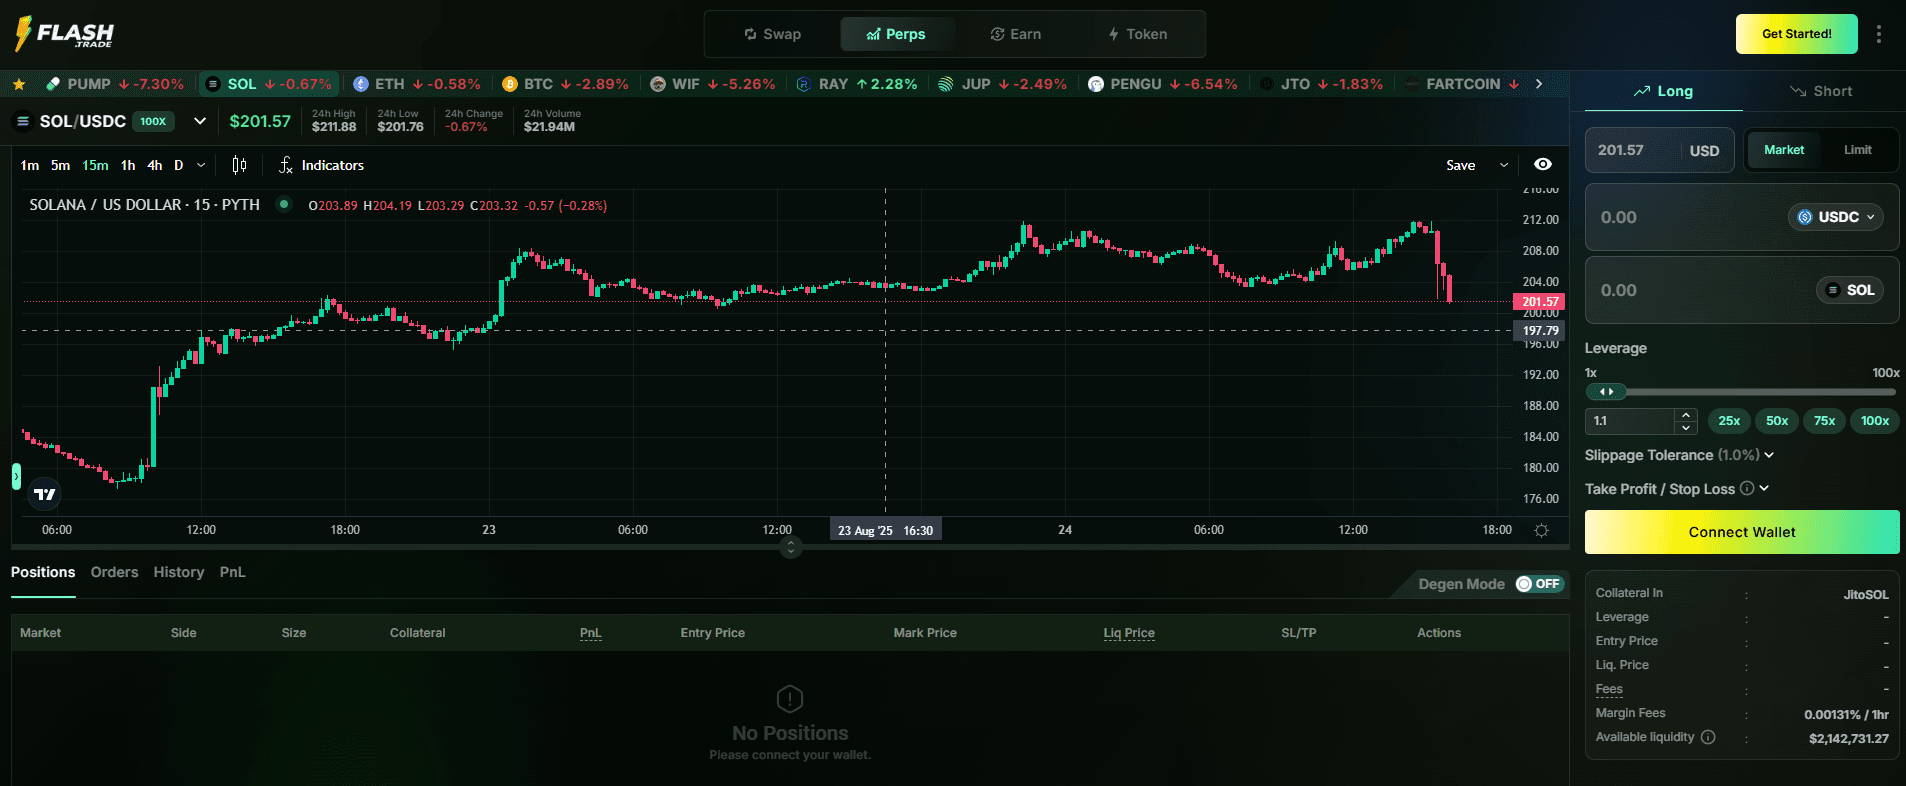The image size is (1906, 786).
Task: Click the leverage slider handle
Action: pyautogui.click(x=1606, y=392)
